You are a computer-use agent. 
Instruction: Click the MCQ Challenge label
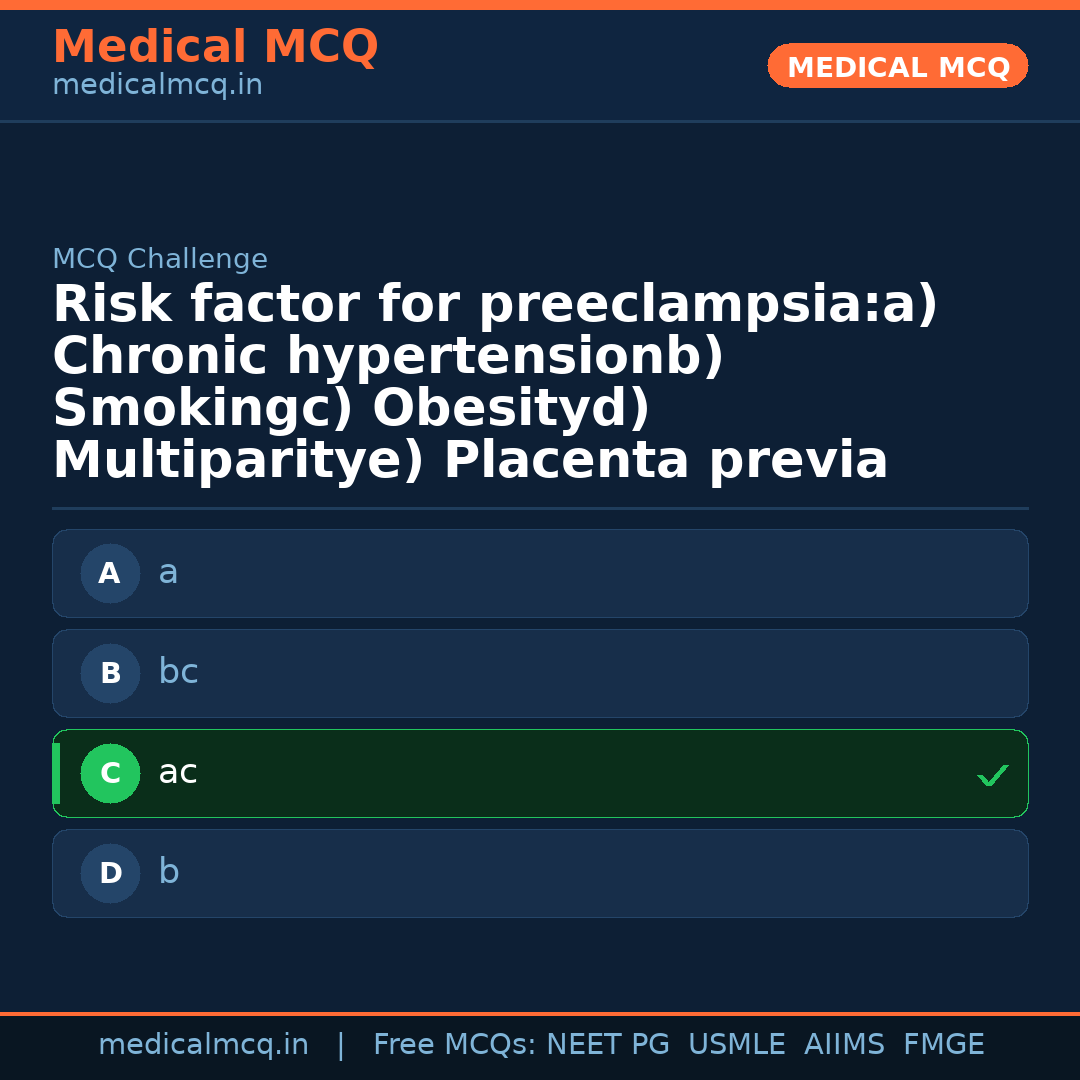(x=160, y=260)
